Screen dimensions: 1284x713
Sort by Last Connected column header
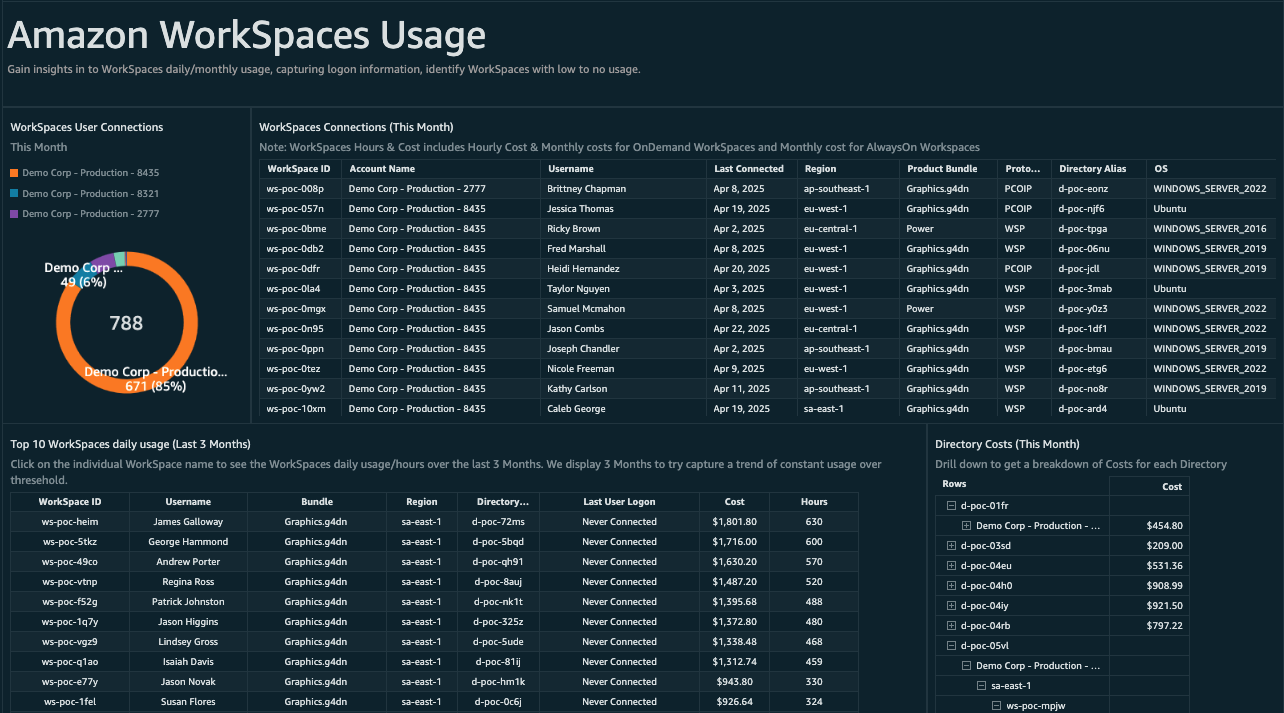[x=747, y=169]
